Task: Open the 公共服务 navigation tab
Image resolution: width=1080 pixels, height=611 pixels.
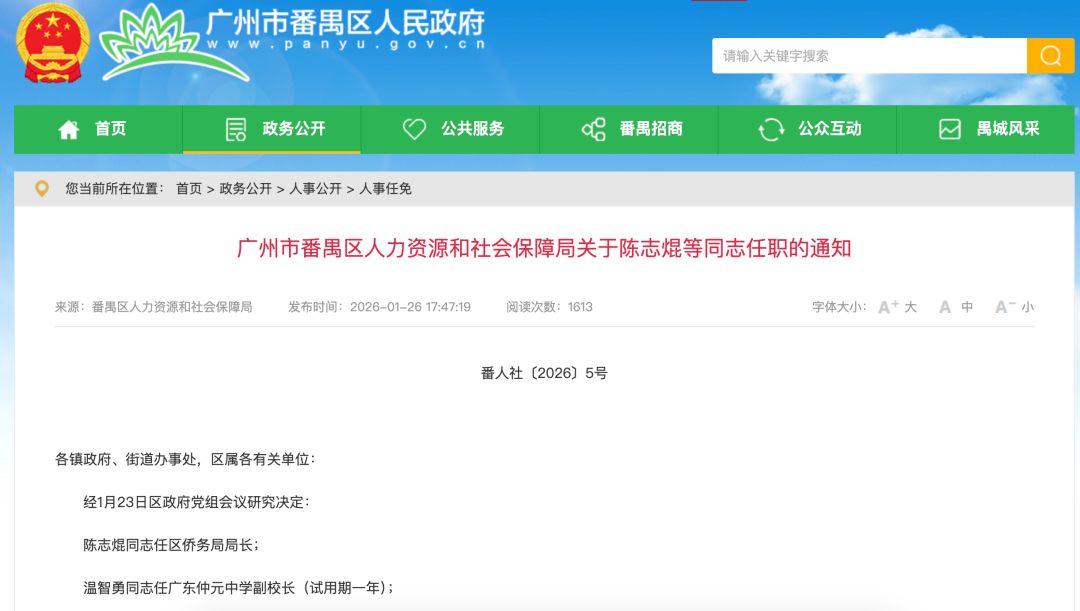Action: coord(472,129)
